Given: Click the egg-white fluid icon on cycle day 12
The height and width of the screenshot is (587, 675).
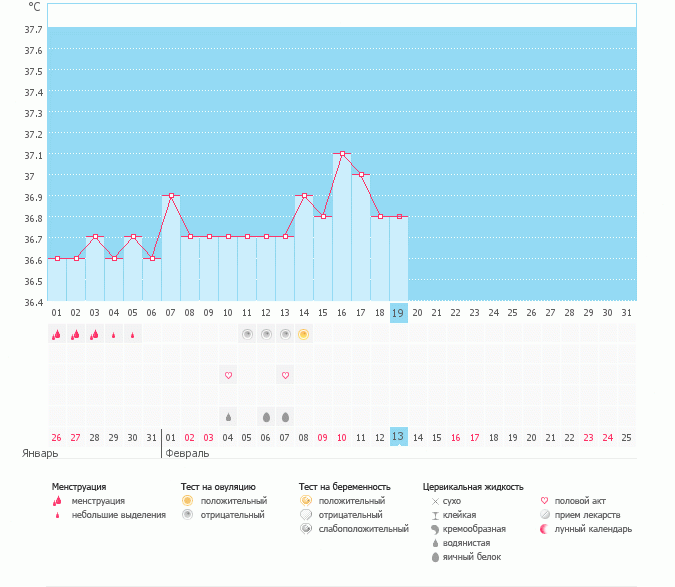Looking at the screenshot, I should pyautogui.click(x=266, y=417).
